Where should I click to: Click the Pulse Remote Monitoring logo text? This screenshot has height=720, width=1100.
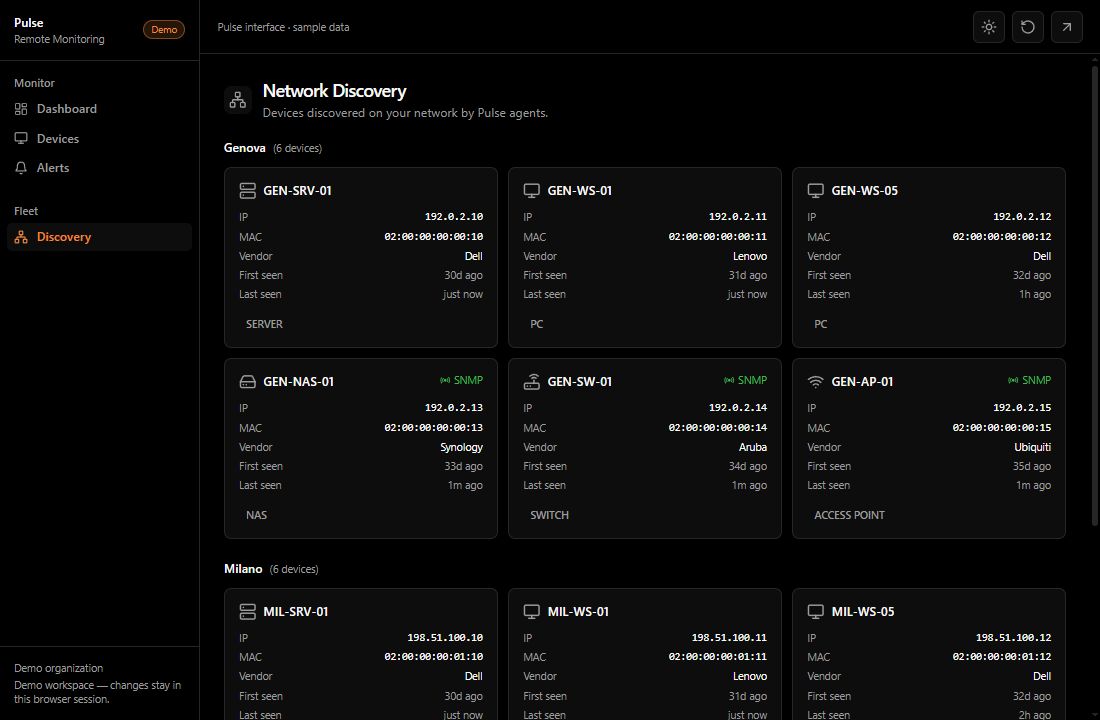tap(59, 31)
